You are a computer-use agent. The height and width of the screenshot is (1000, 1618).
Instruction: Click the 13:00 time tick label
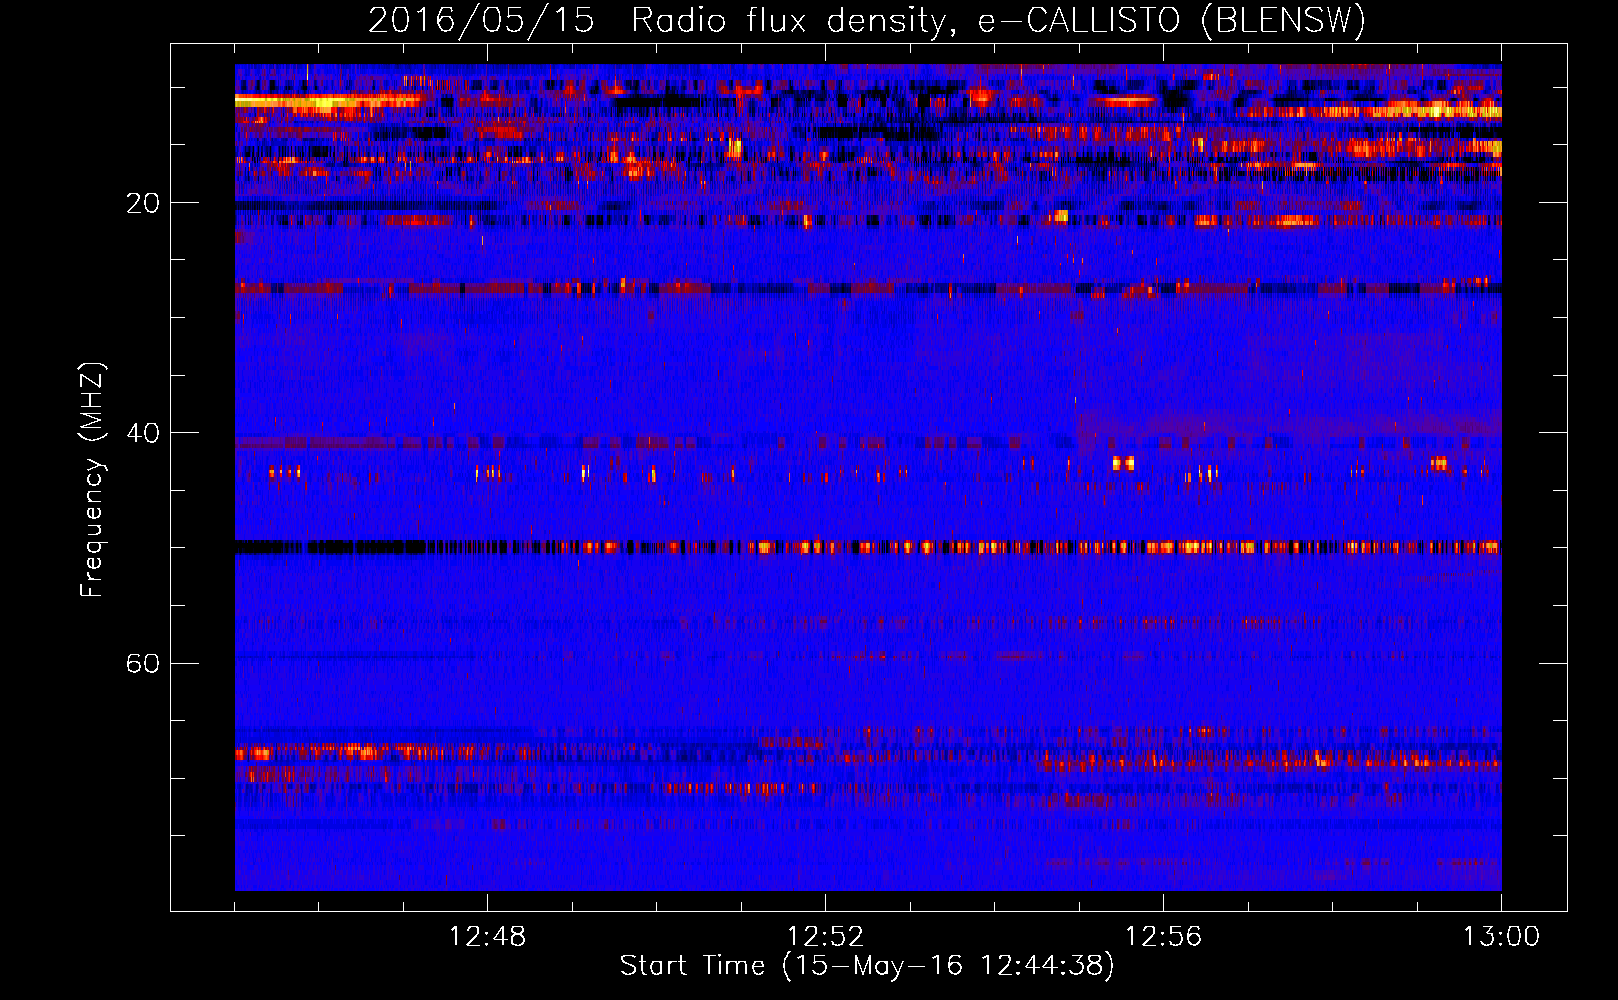[x=1501, y=937]
